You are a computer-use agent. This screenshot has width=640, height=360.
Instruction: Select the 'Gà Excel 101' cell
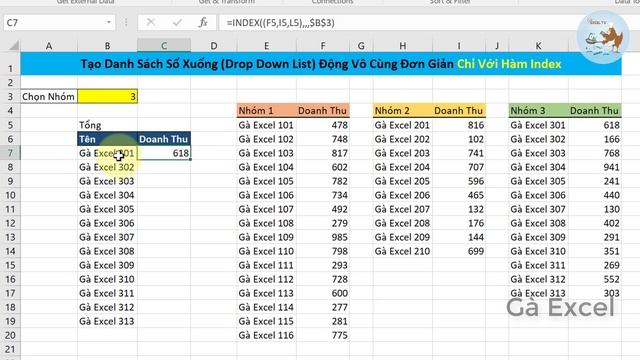pos(266,125)
